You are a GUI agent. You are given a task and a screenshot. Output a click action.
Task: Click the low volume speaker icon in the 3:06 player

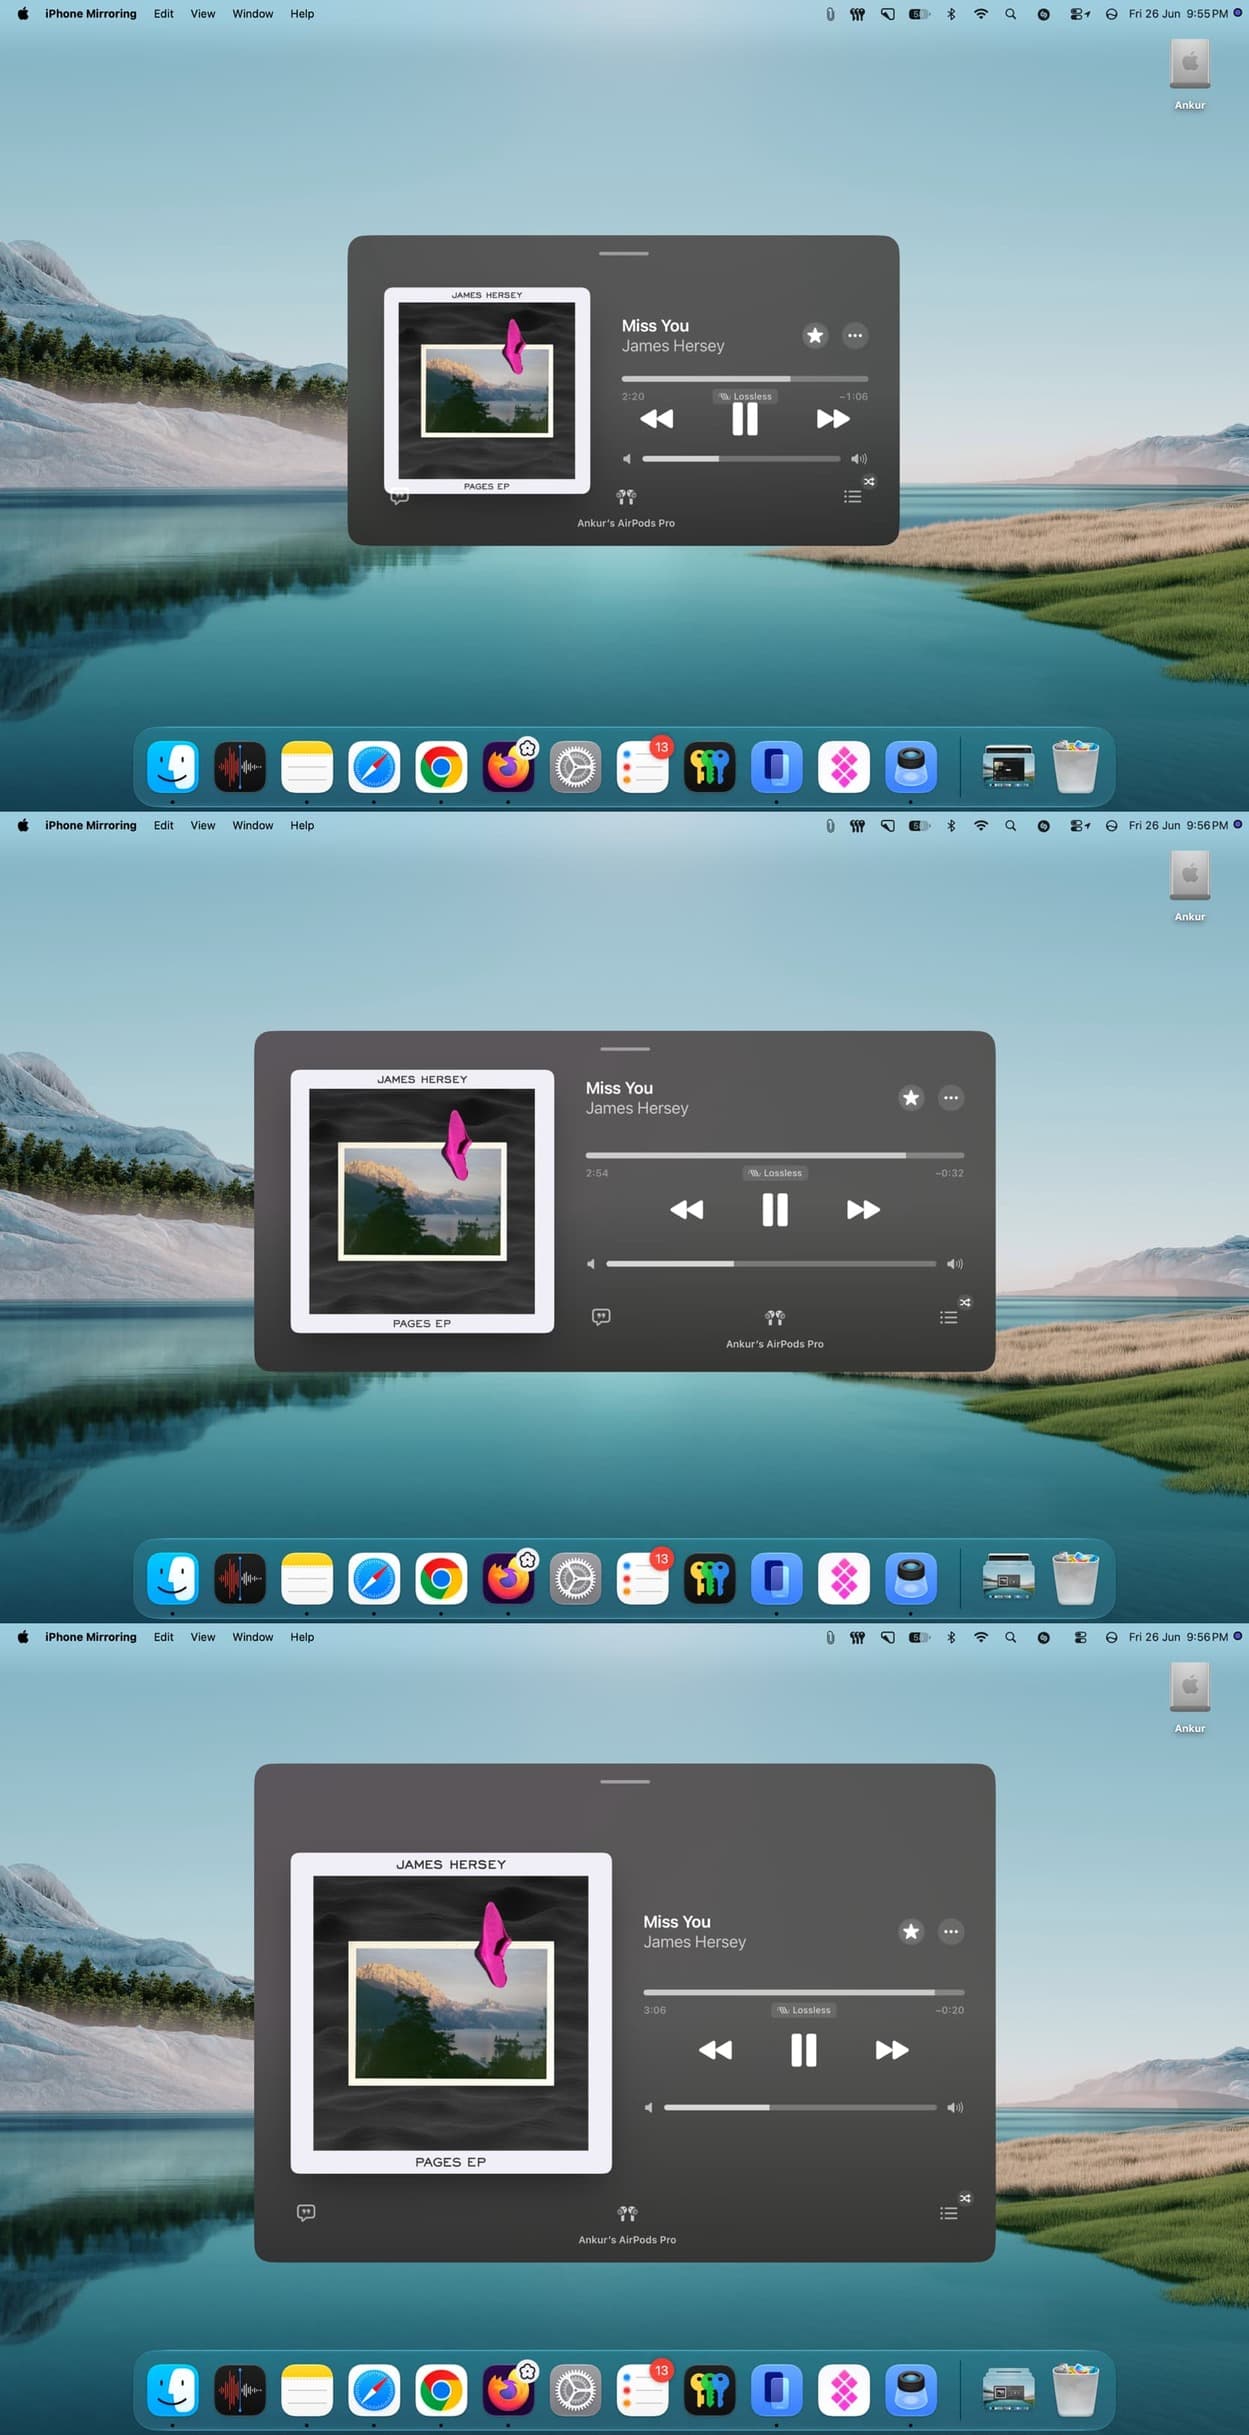point(649,2107)
